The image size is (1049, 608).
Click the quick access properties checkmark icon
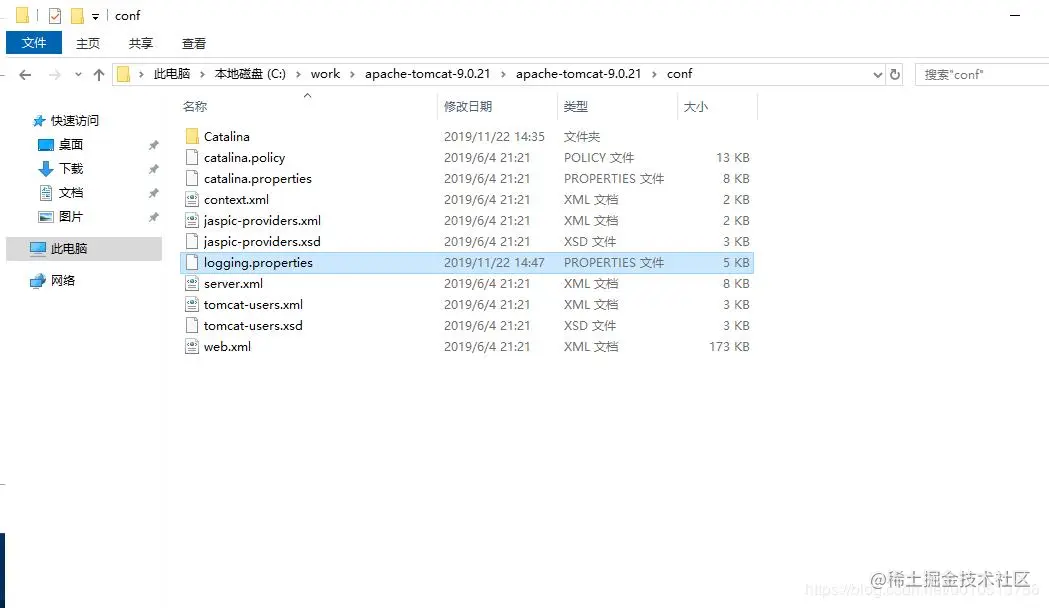[55, 15]
